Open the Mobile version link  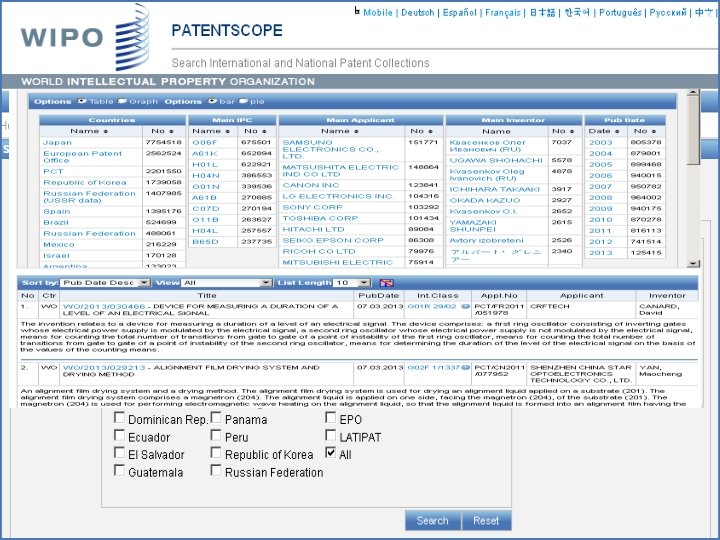pyautogui.click(x=378, y=13)
